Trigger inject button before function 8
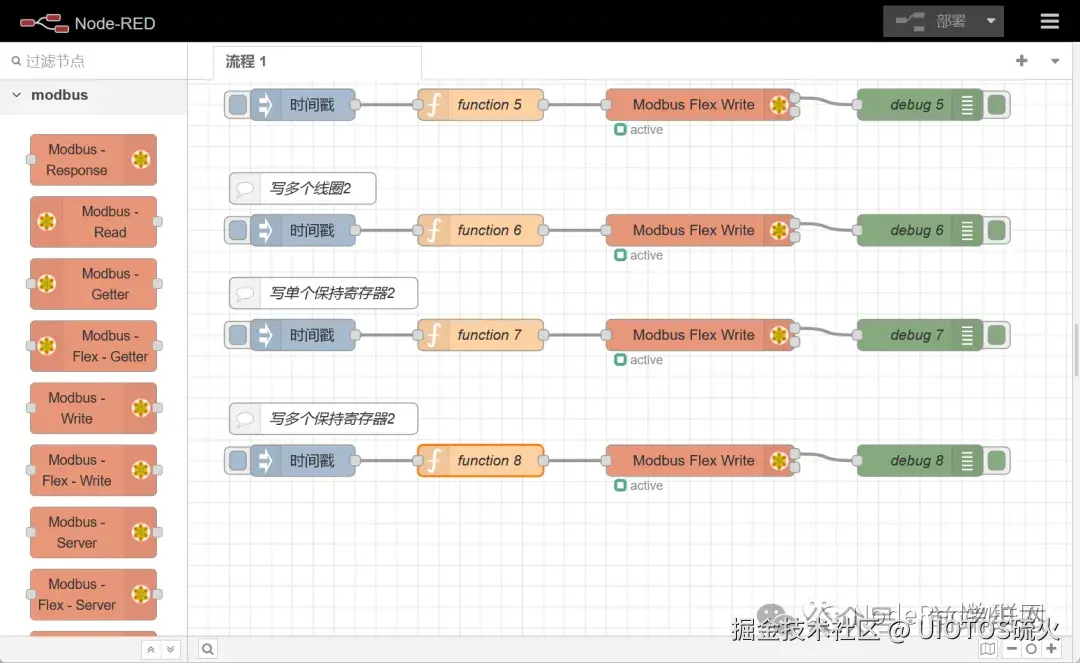The width and height of the screenshot is (1080, 663). click(x=238, y=461)
